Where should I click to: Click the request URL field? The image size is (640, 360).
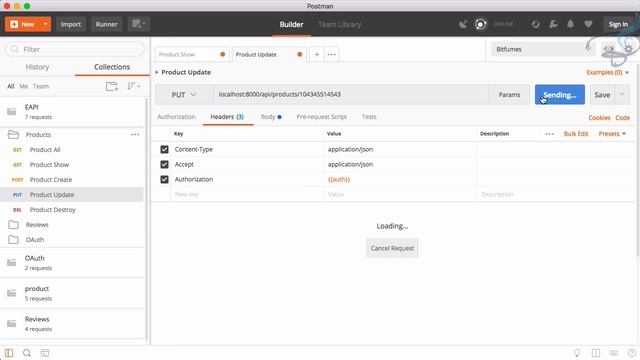pyautogui.click(x=351, y=95)
